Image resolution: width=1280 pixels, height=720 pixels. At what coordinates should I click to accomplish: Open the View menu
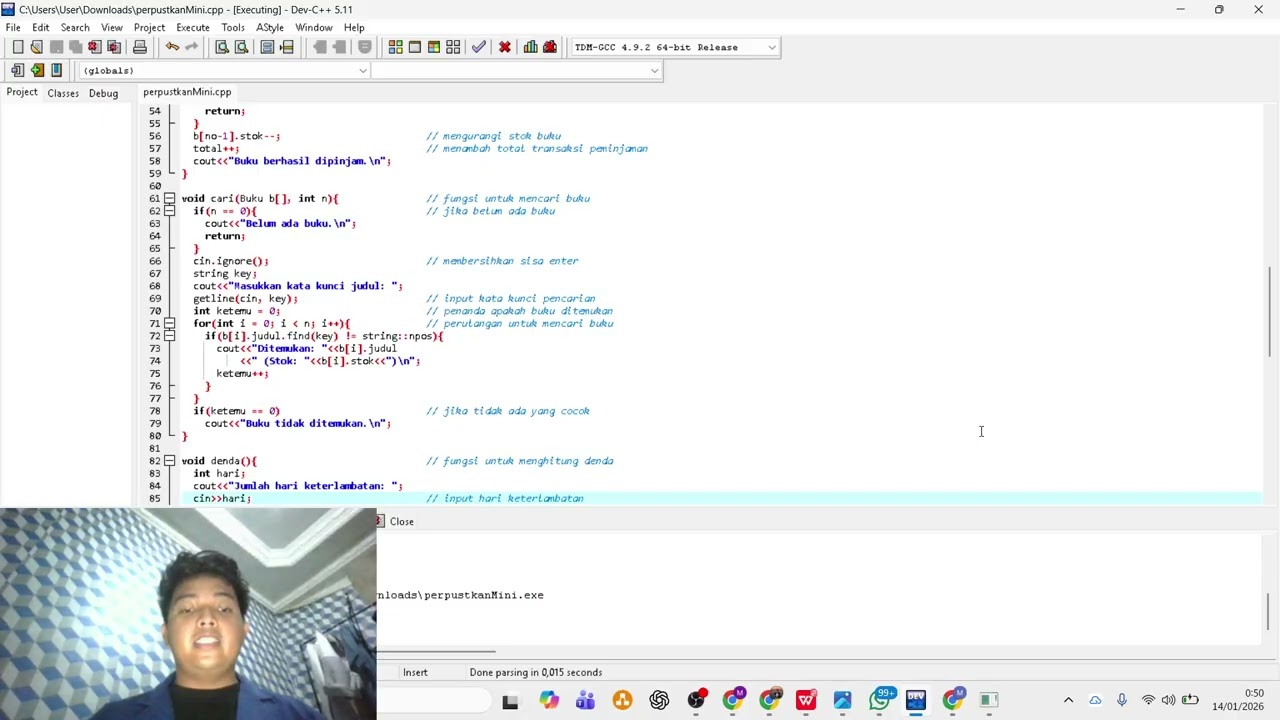tap(112, 27)
